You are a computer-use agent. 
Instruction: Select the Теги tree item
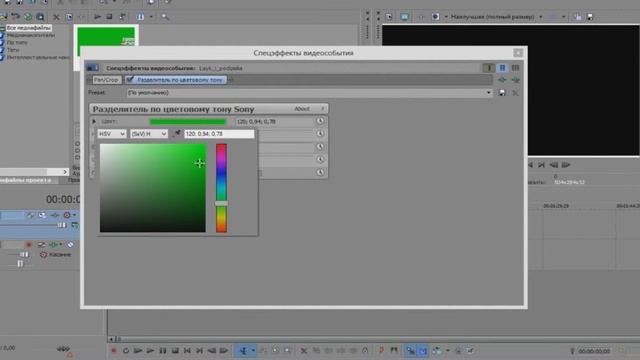(13, 50)
